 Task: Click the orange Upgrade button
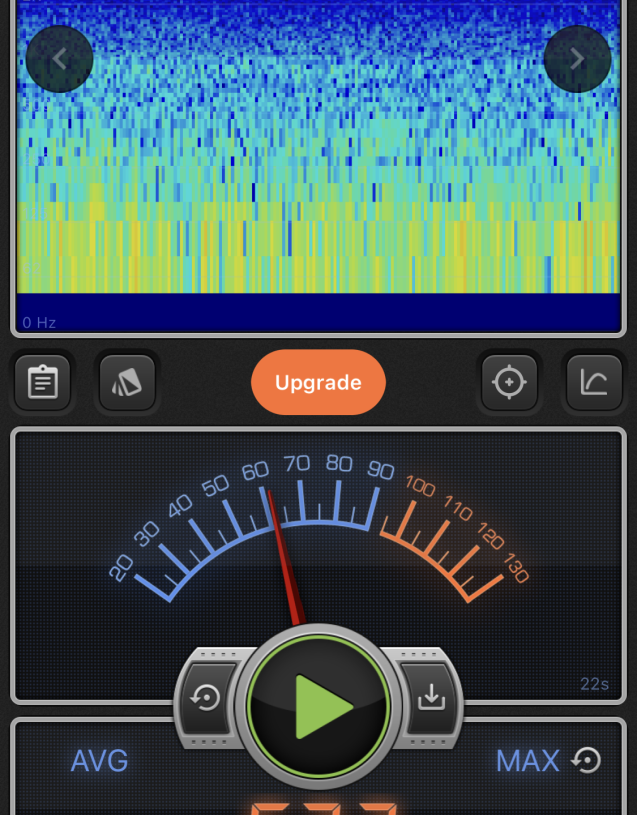point(318,382)
